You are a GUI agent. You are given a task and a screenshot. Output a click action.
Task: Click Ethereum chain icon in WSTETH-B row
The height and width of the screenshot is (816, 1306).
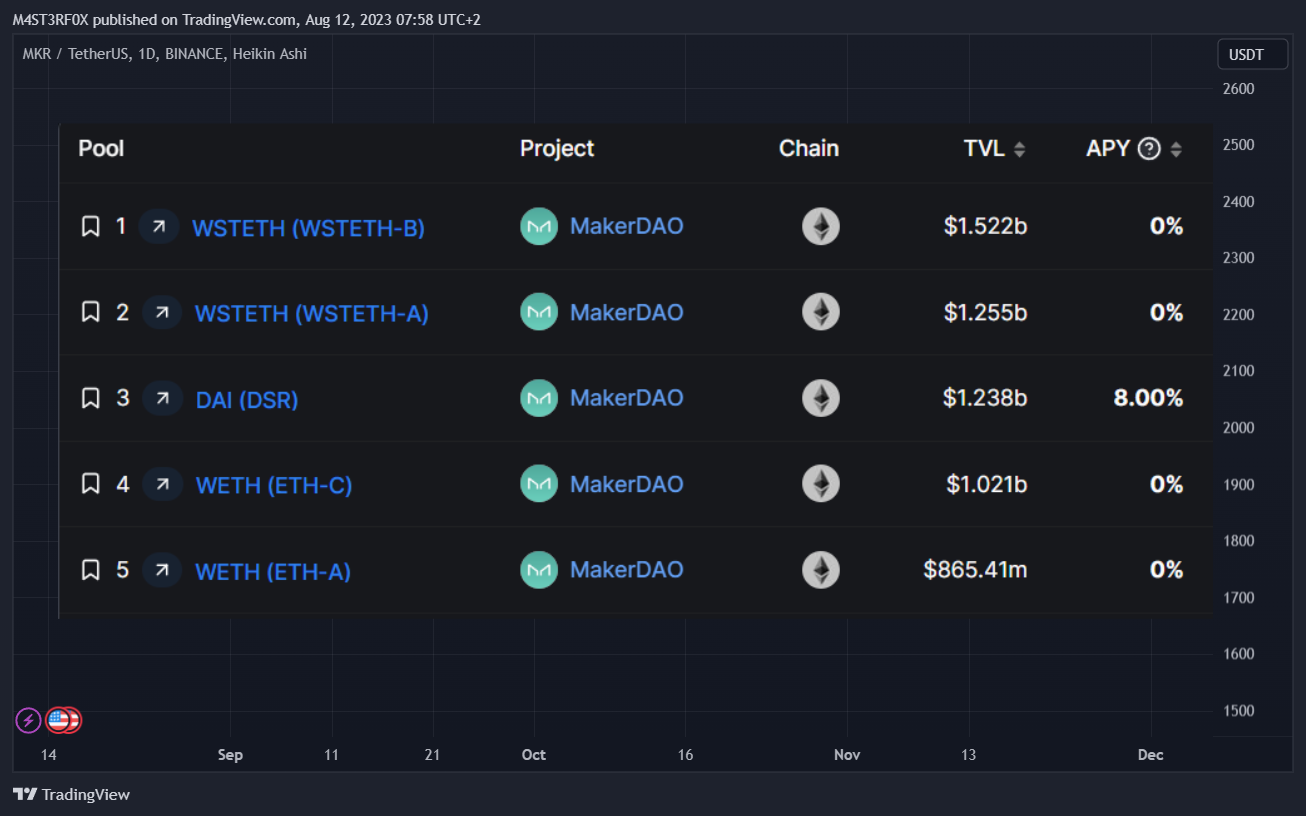click(821, 226)
